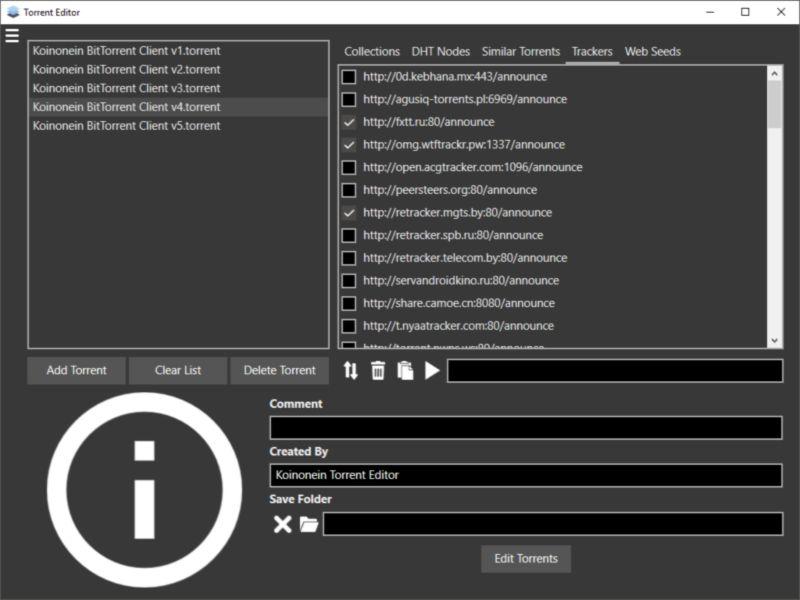Click the Save Folder path field
This screenshot has width=800, height=600.
(x=553, y=524)
